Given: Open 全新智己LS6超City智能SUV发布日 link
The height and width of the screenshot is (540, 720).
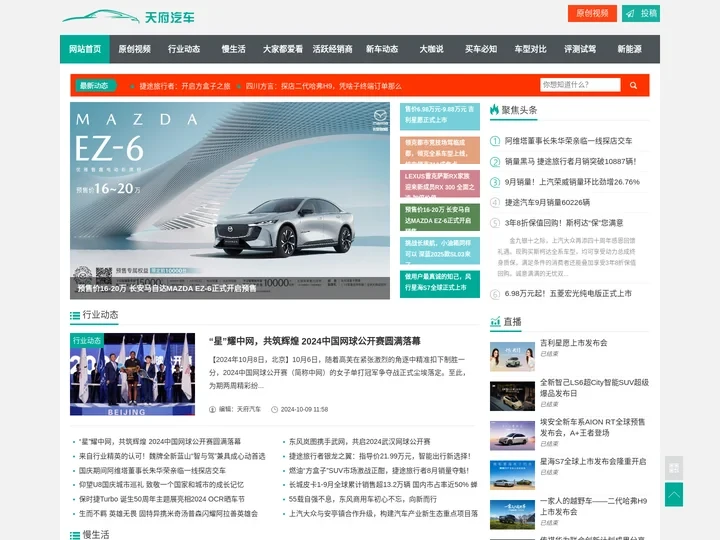Looking at the screenshot, I should click(x=594, y=388).
